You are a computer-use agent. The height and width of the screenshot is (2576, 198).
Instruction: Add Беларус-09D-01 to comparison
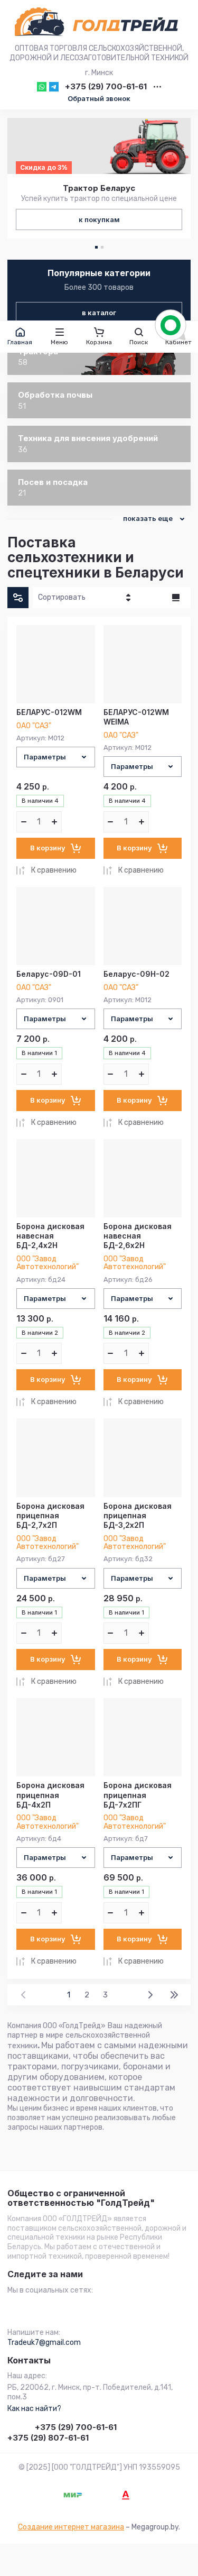click(x=47, y=1122)
